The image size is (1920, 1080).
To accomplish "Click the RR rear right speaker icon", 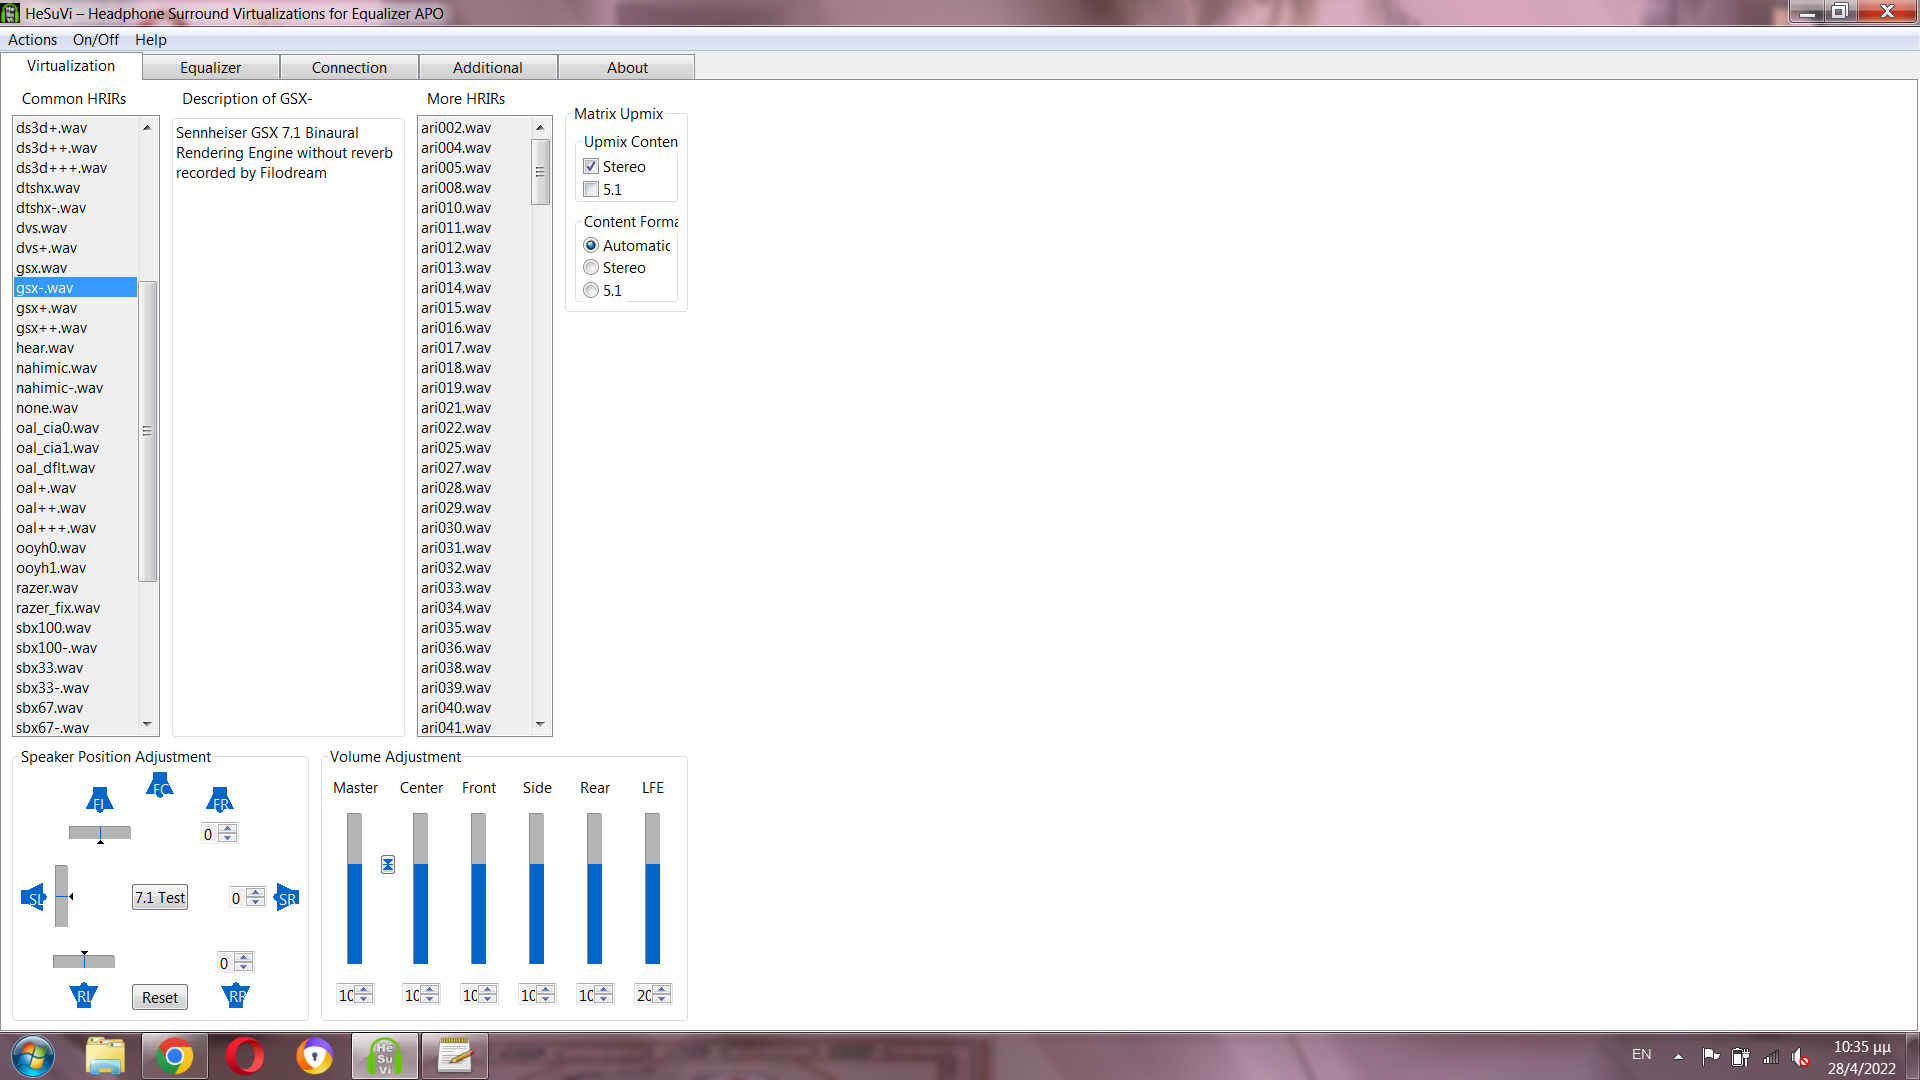I will (236, 995).
